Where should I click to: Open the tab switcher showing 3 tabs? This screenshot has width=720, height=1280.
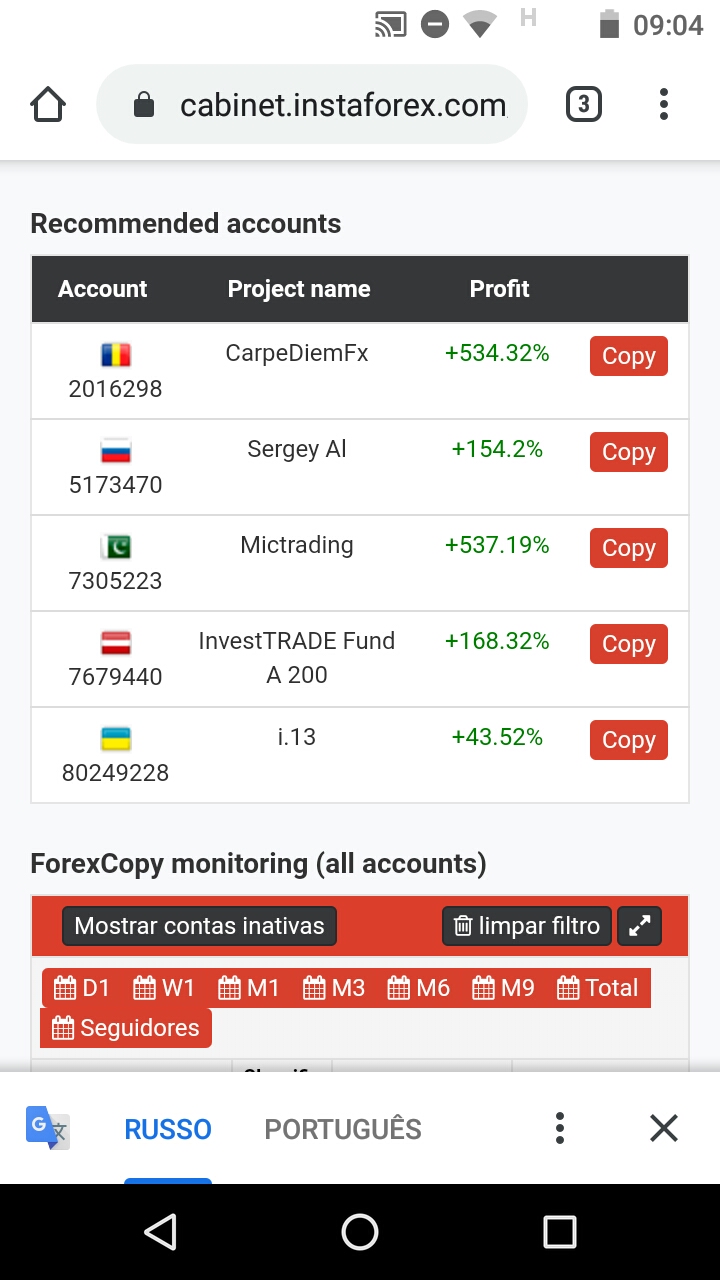584,105
